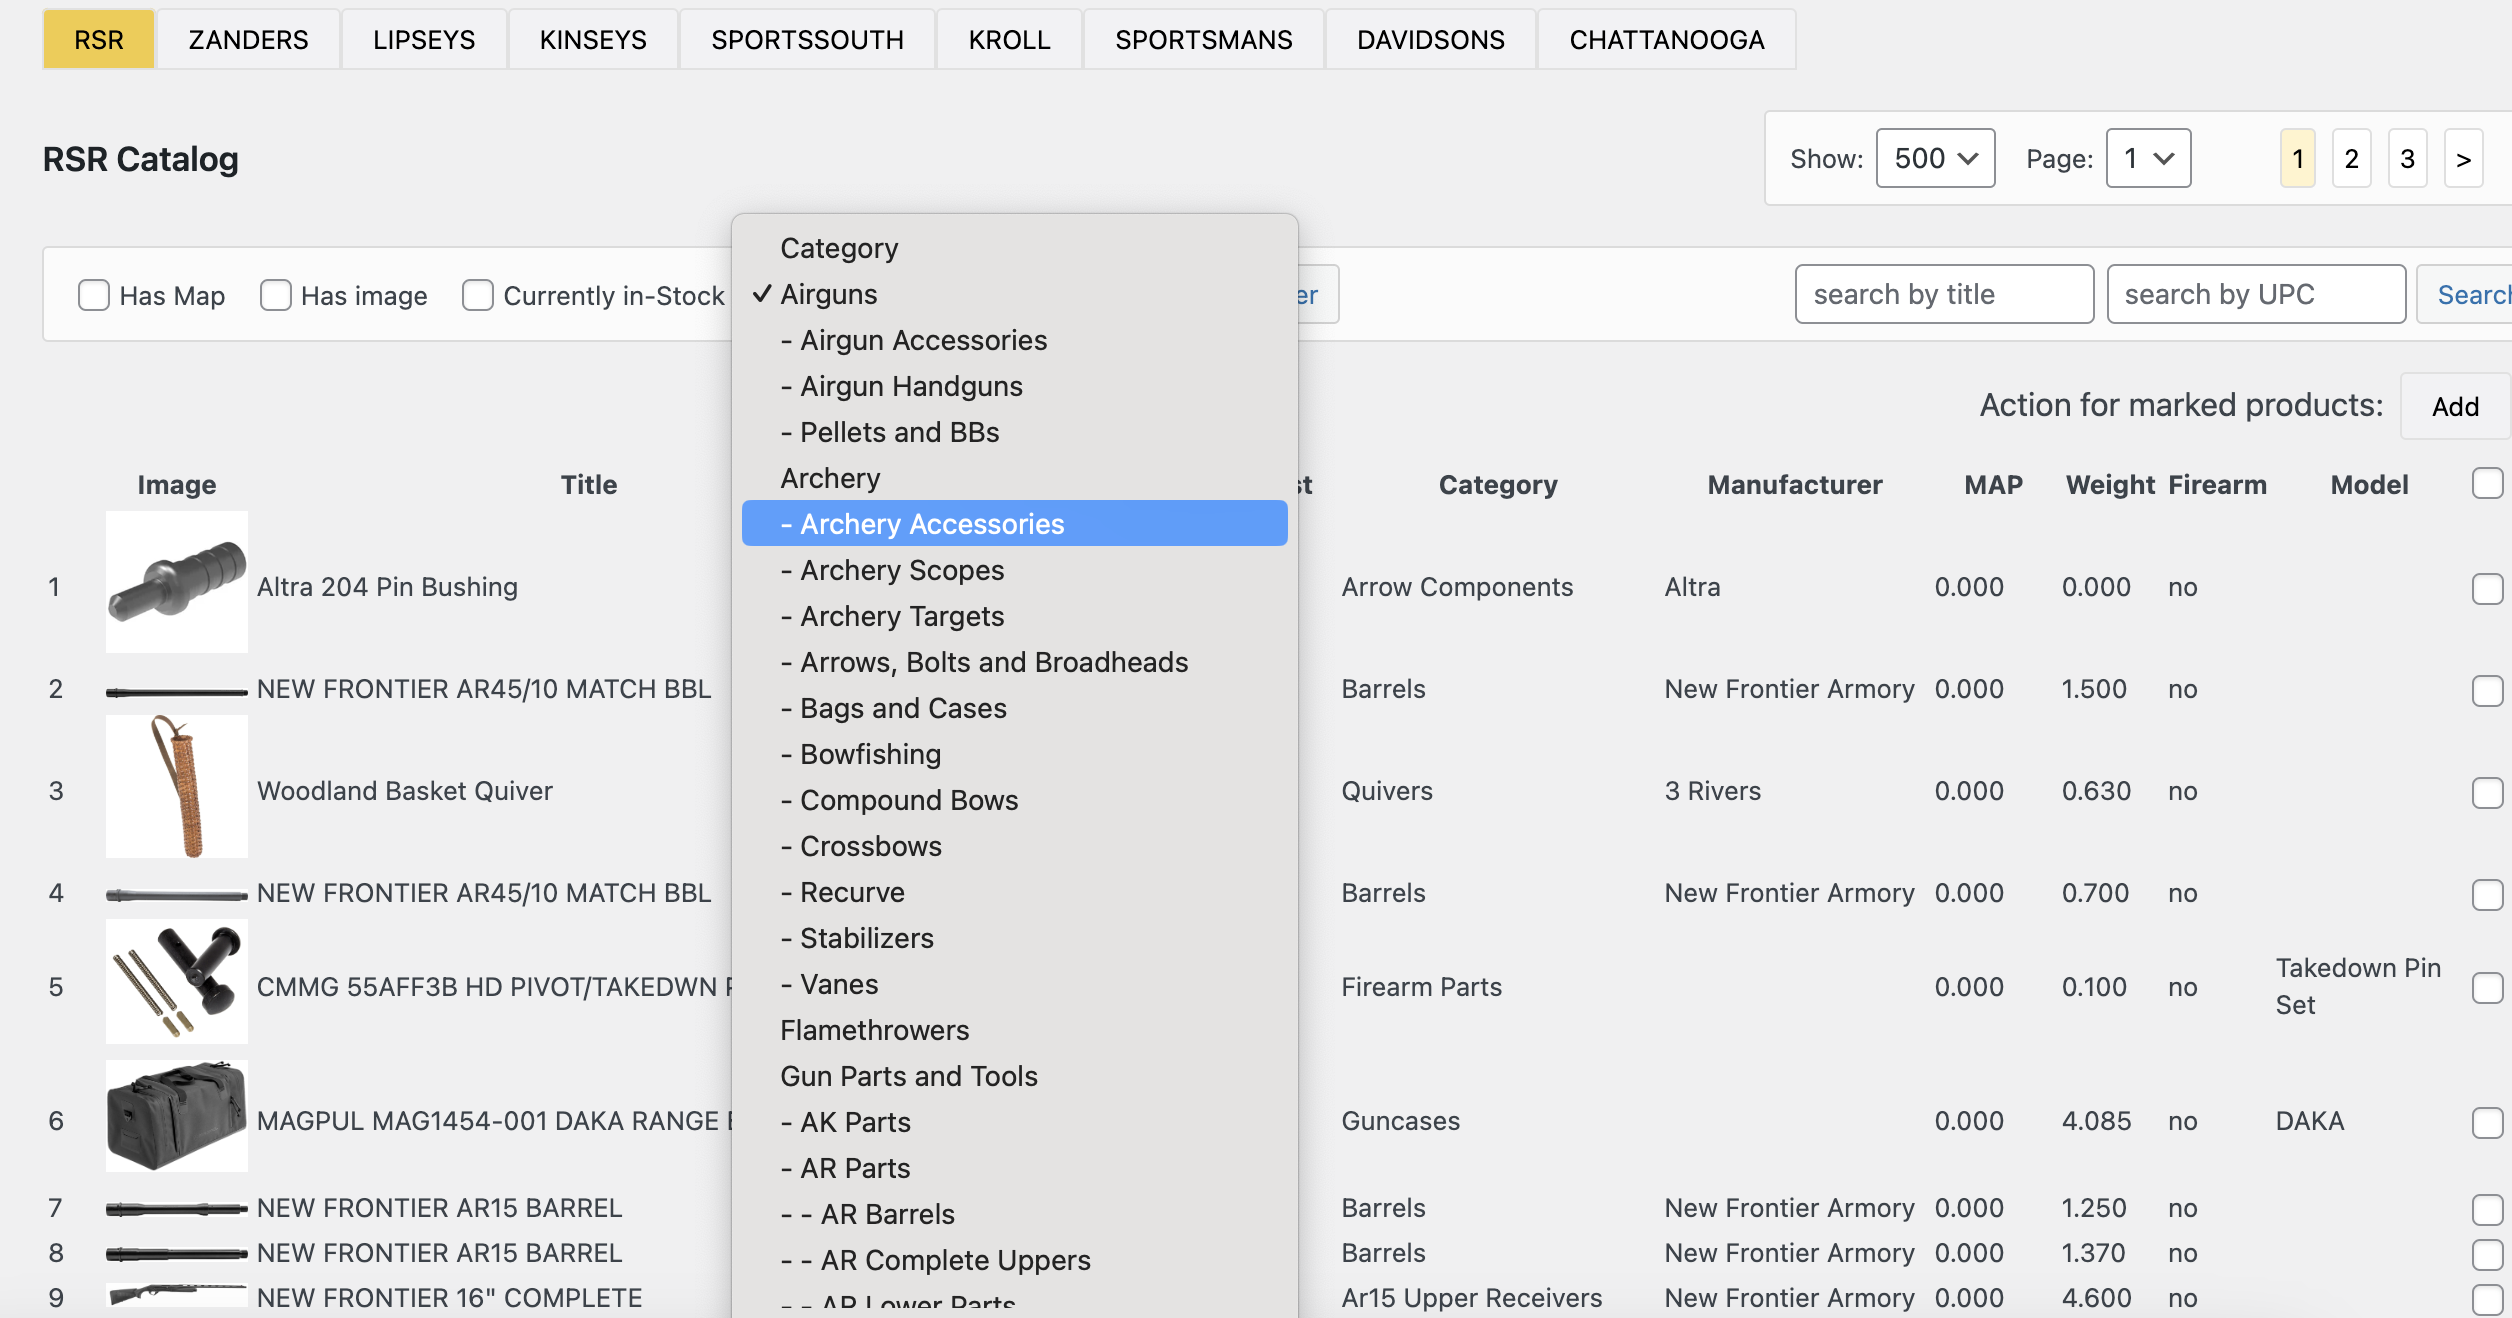Choose the Crossbows category option
This screenshot has width=2512, height=1318.
(x=1014, y=846)
